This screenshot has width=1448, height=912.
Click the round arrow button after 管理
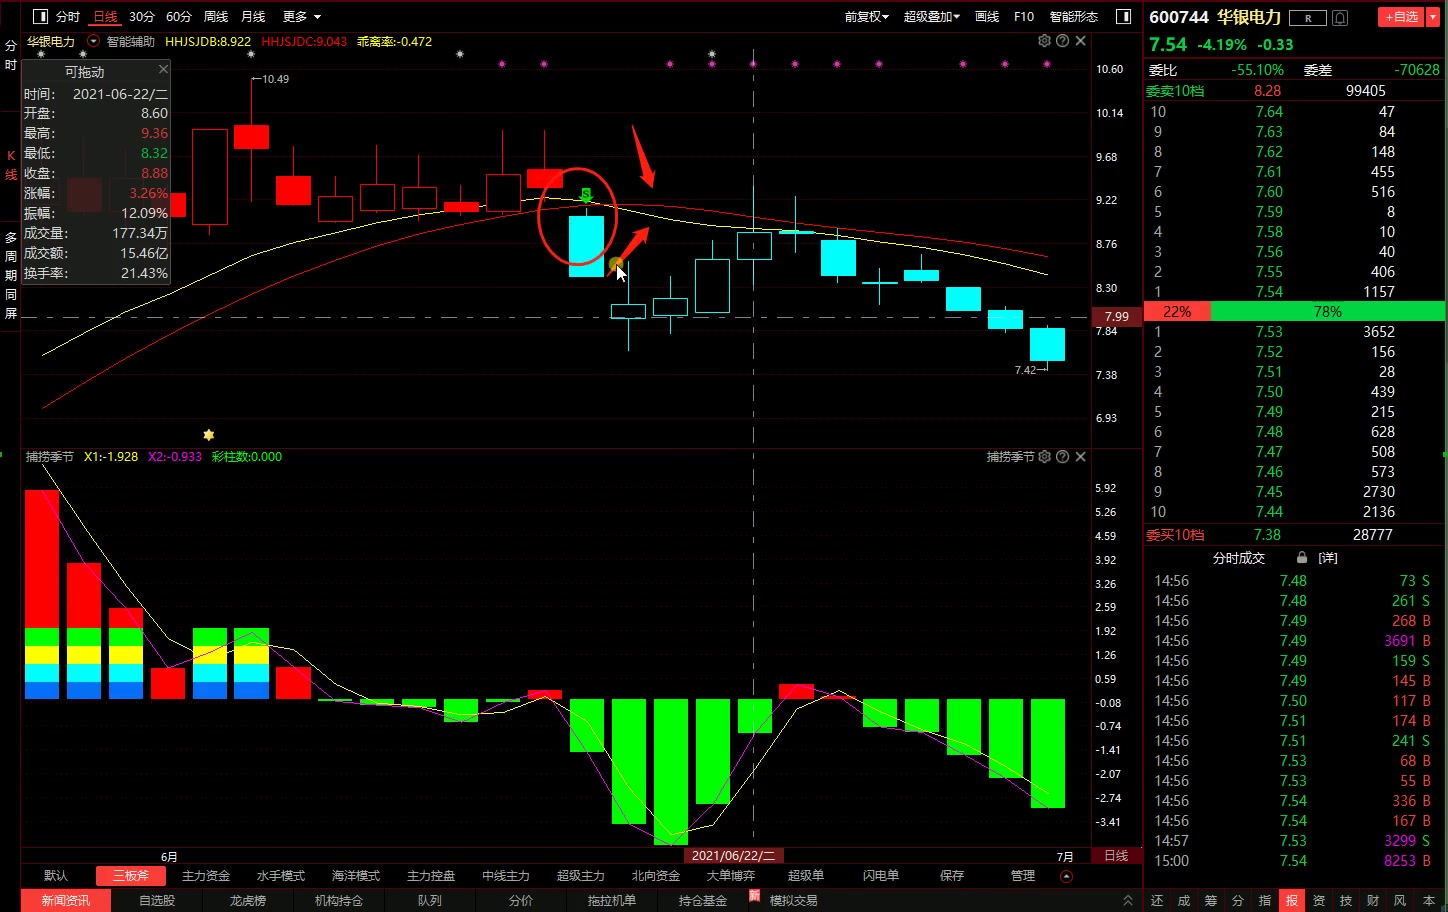pos(1066,876)
